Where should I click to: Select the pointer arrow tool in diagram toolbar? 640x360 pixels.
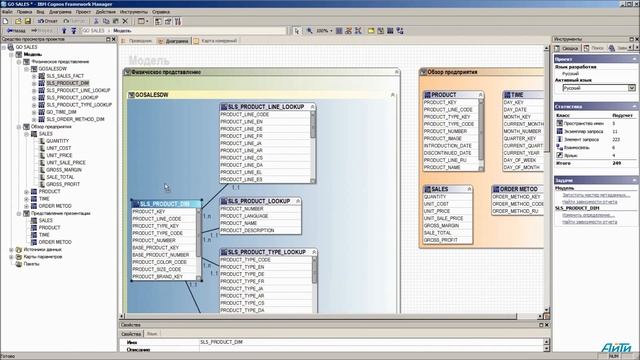(x=297, y=31)
